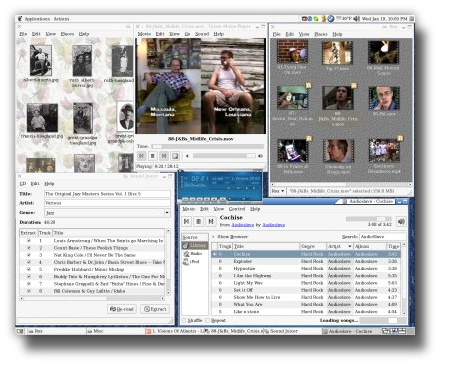Click the Re-read button in Sound Juicer
The width and height of the screenshot is (450, 365).
click(x=122, y=309)
